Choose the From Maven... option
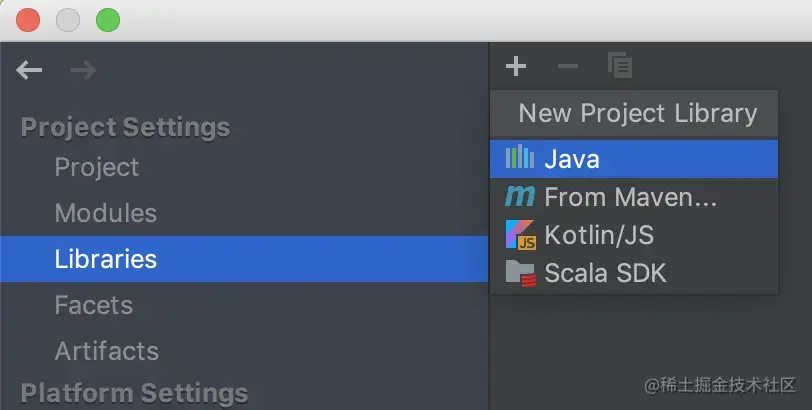The image size is (812, 410). coord(630,197)
